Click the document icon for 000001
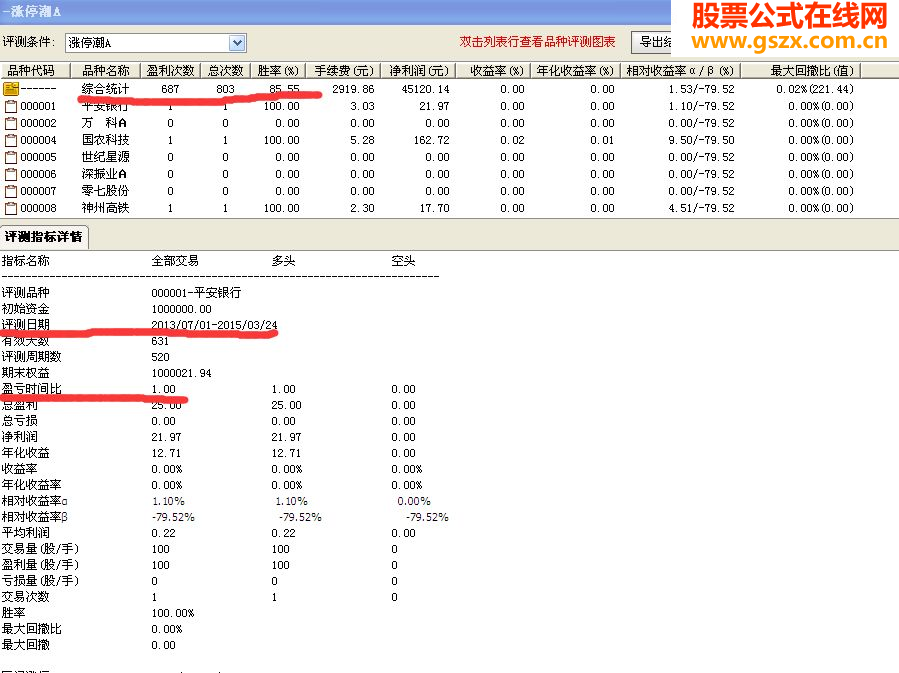Screen dimensions: 899x673 10,106
